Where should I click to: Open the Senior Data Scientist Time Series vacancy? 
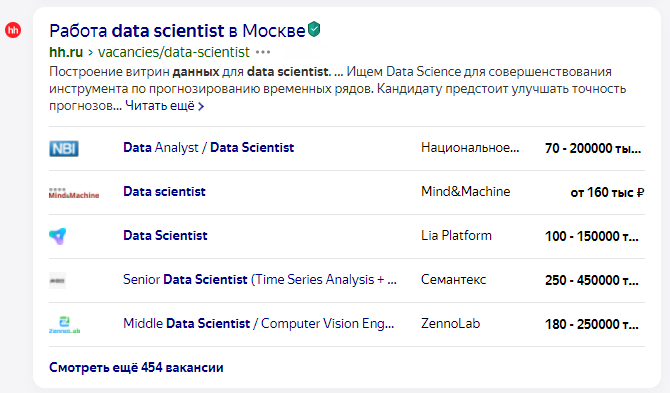tap(260, 279)
